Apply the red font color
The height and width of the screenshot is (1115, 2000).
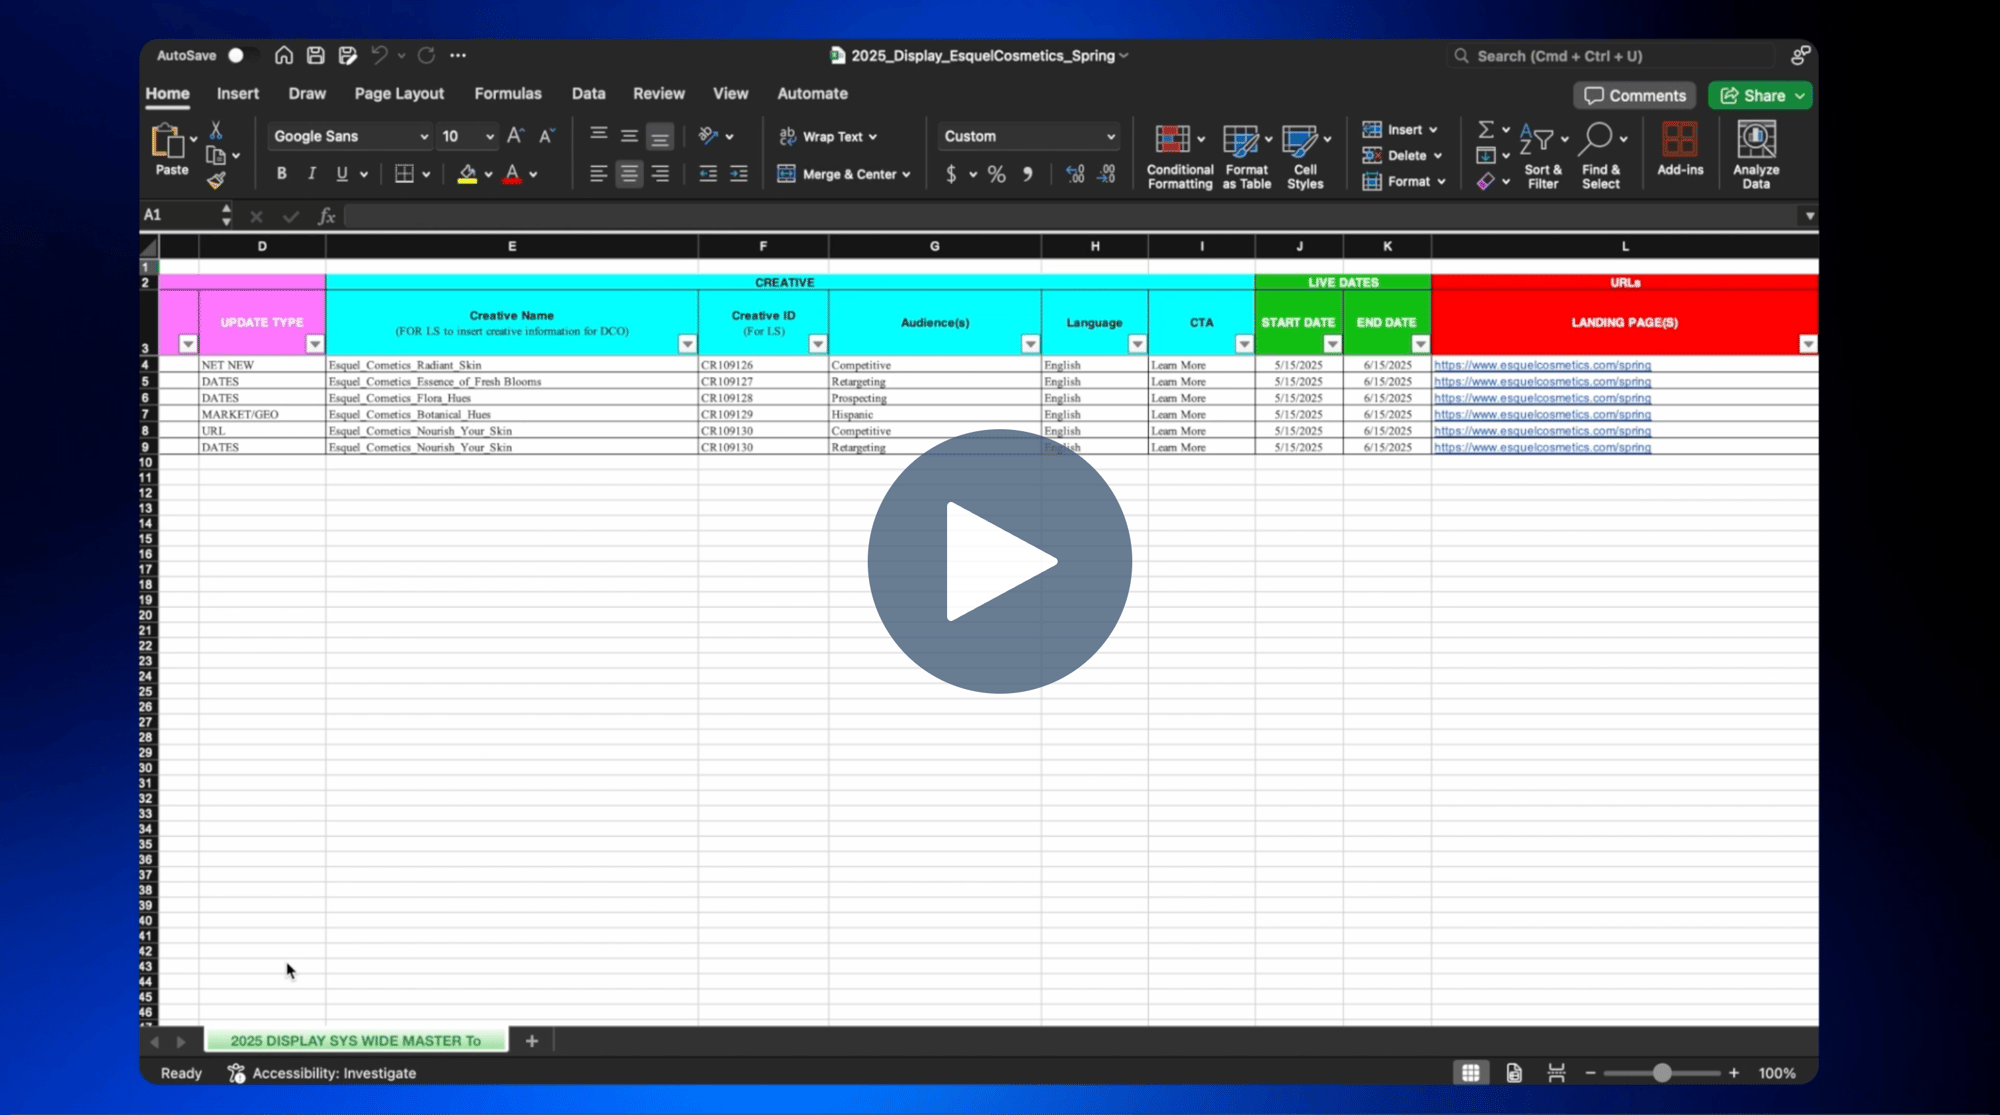(512, 174)
